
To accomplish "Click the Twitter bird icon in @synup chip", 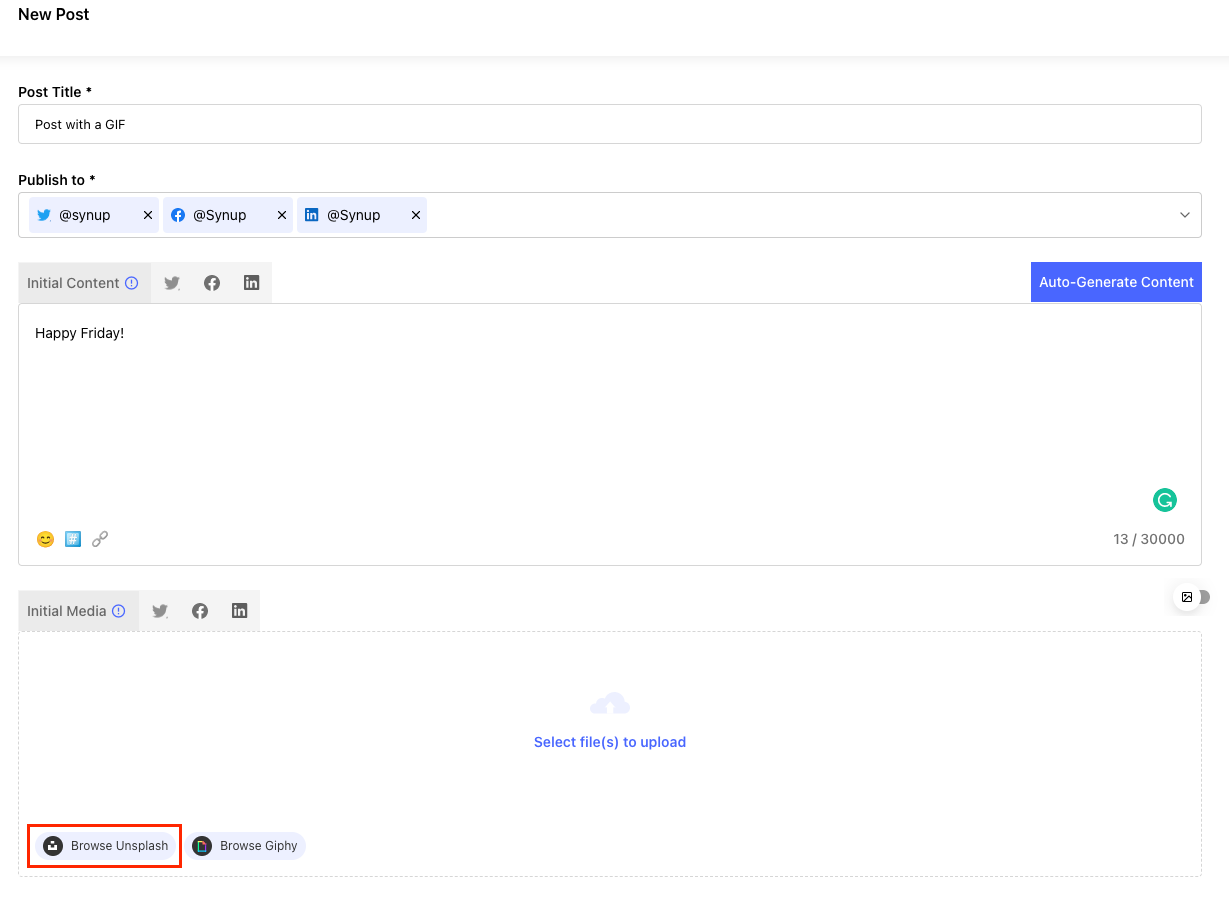I will pyautogui.click(x=44, y=215).
